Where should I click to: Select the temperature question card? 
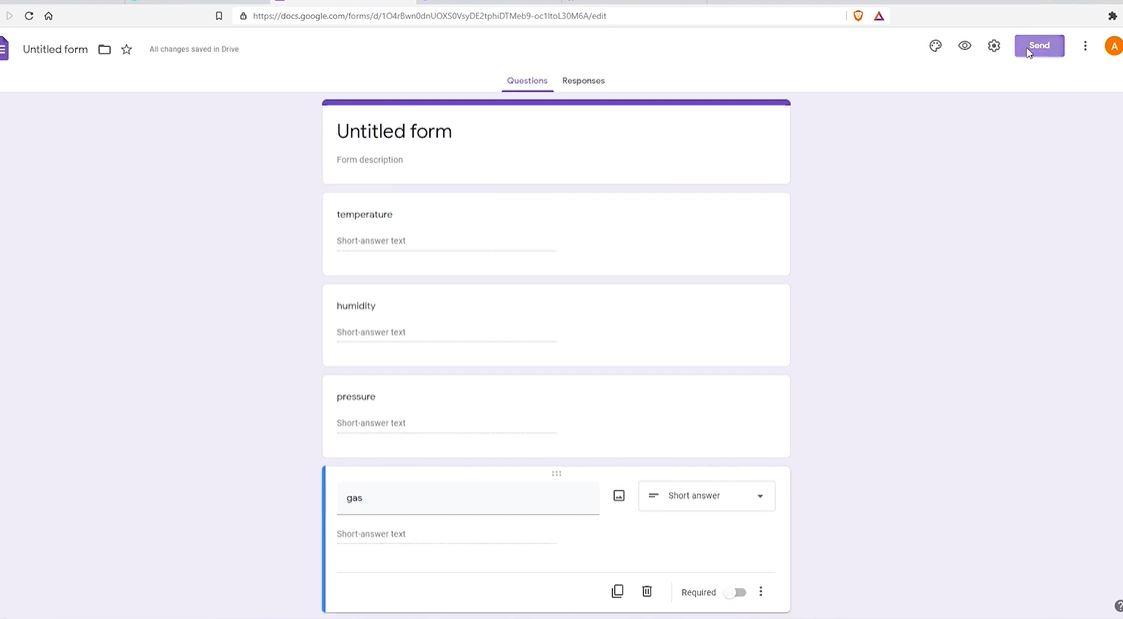point(556,234)
